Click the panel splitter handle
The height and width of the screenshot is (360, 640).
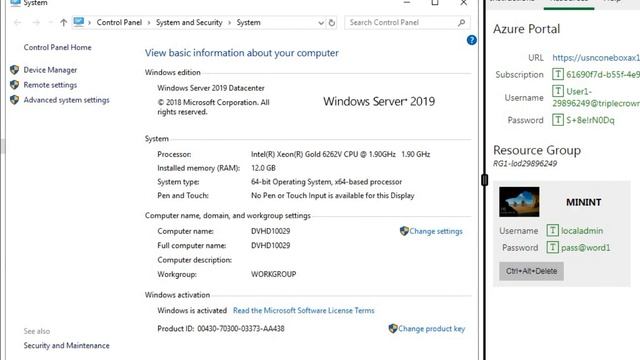click(484, 180)
